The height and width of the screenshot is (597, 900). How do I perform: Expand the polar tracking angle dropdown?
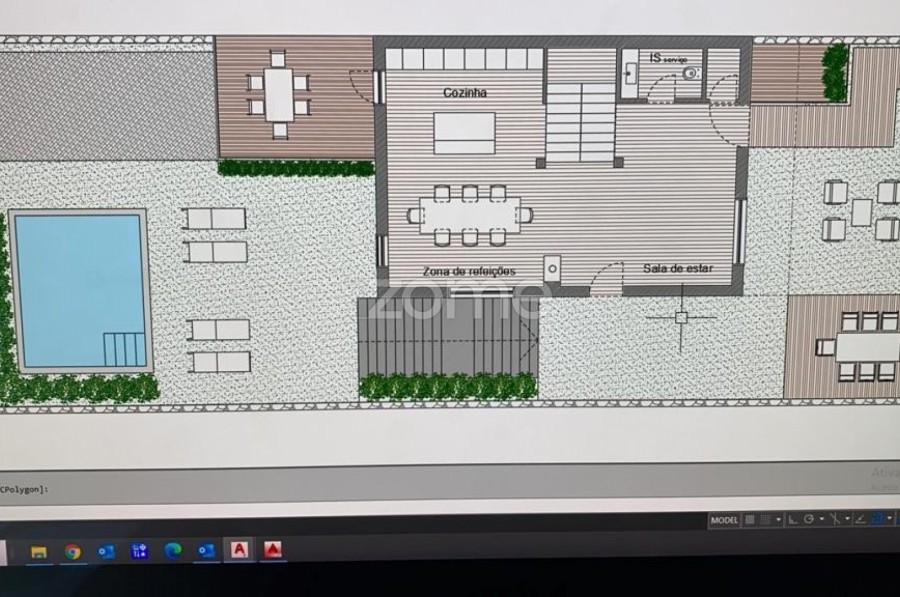pos(820,520)
